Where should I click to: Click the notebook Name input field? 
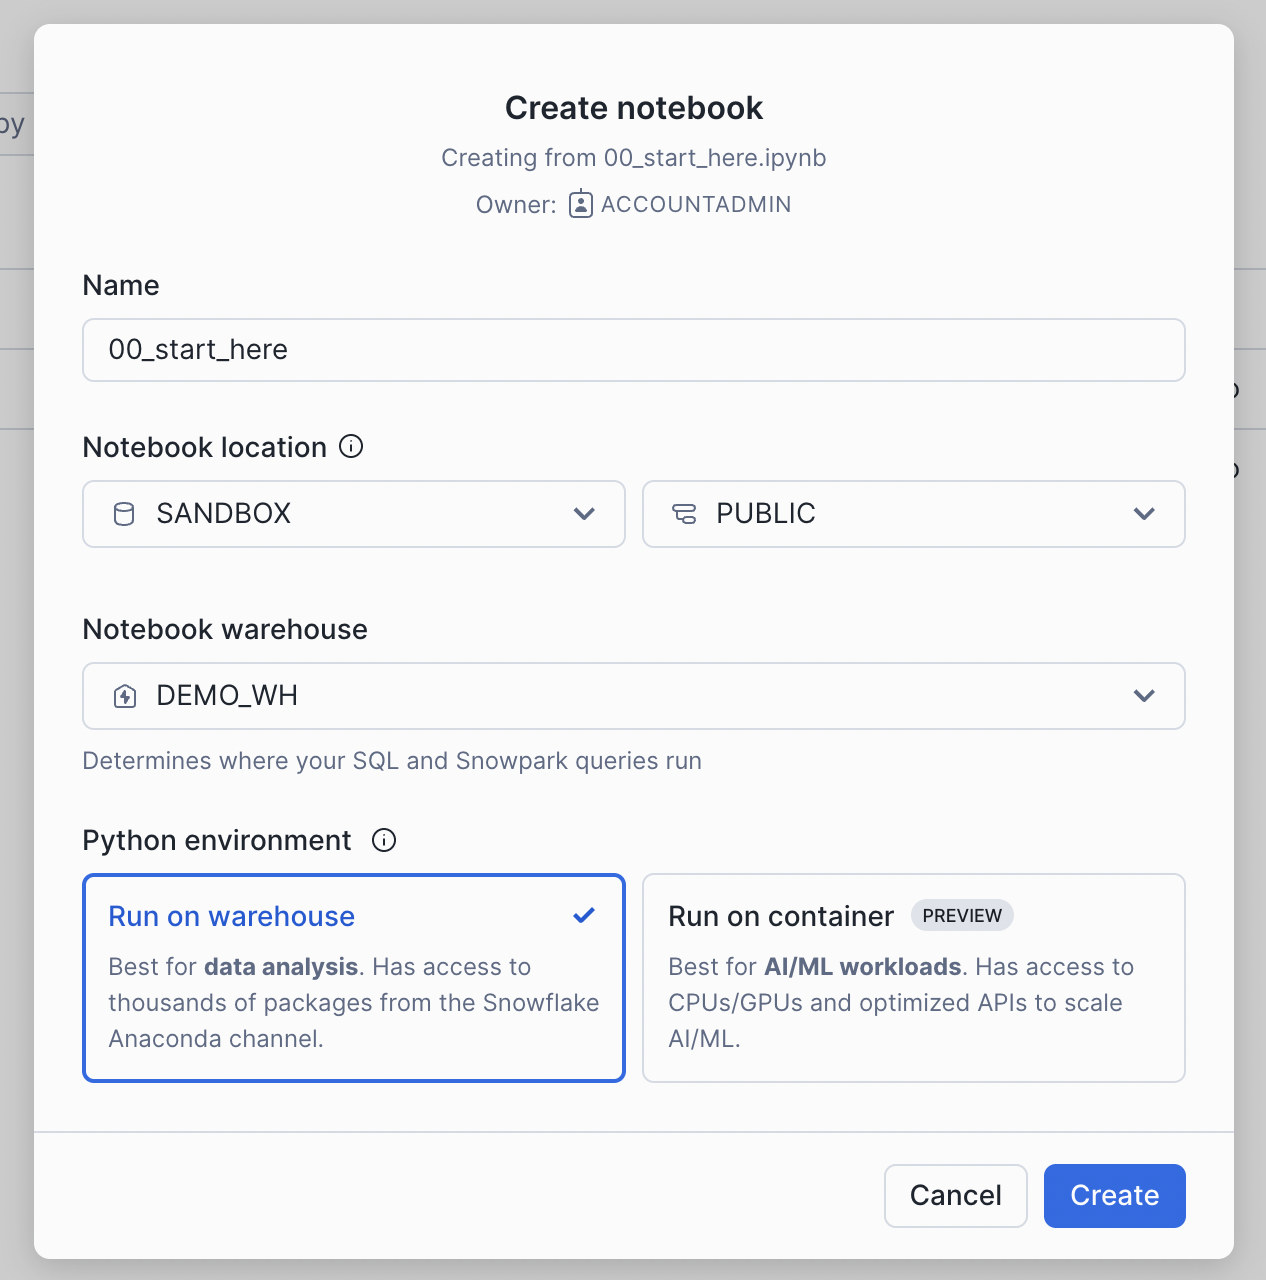click(633, 350)
